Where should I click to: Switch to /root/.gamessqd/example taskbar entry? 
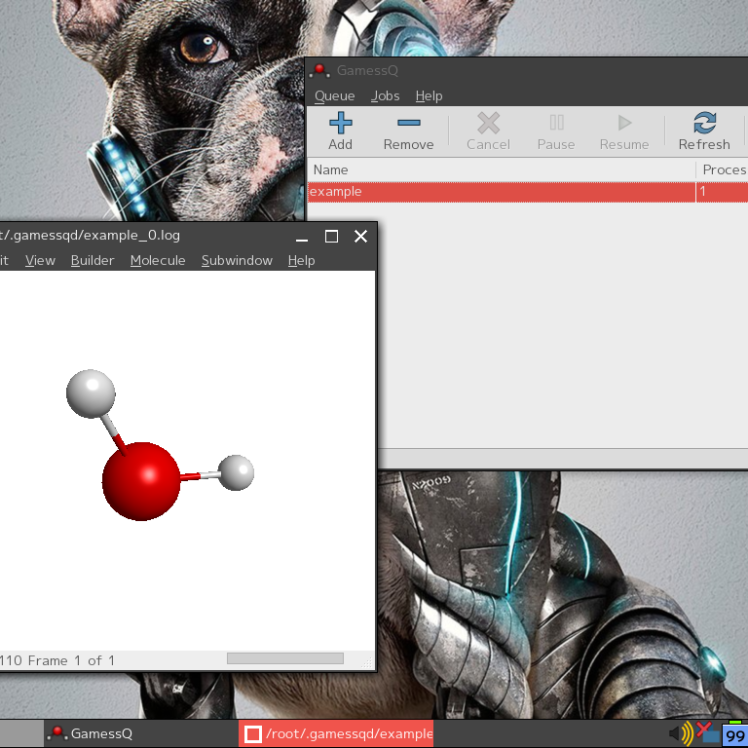pyautogui.click(x=336, y=734)
